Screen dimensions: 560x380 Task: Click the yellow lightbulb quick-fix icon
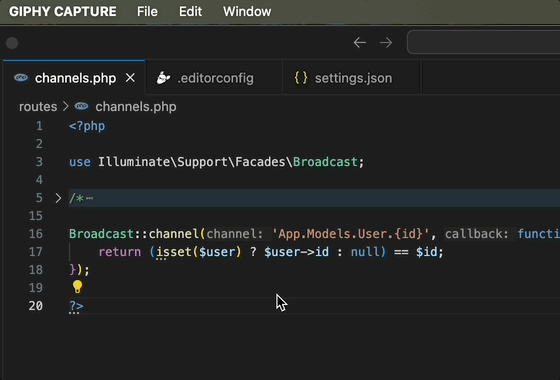(78, 286)
